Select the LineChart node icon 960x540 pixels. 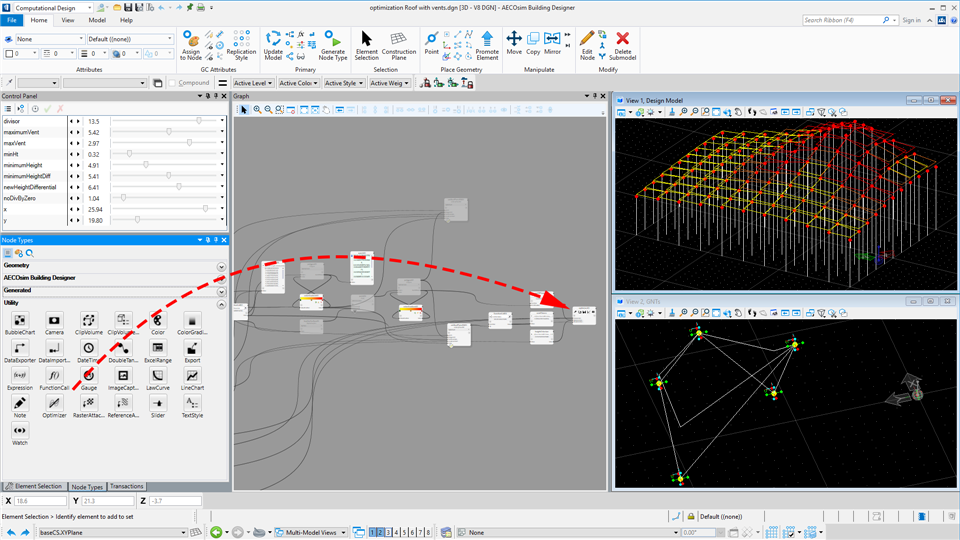coord(192,377)
